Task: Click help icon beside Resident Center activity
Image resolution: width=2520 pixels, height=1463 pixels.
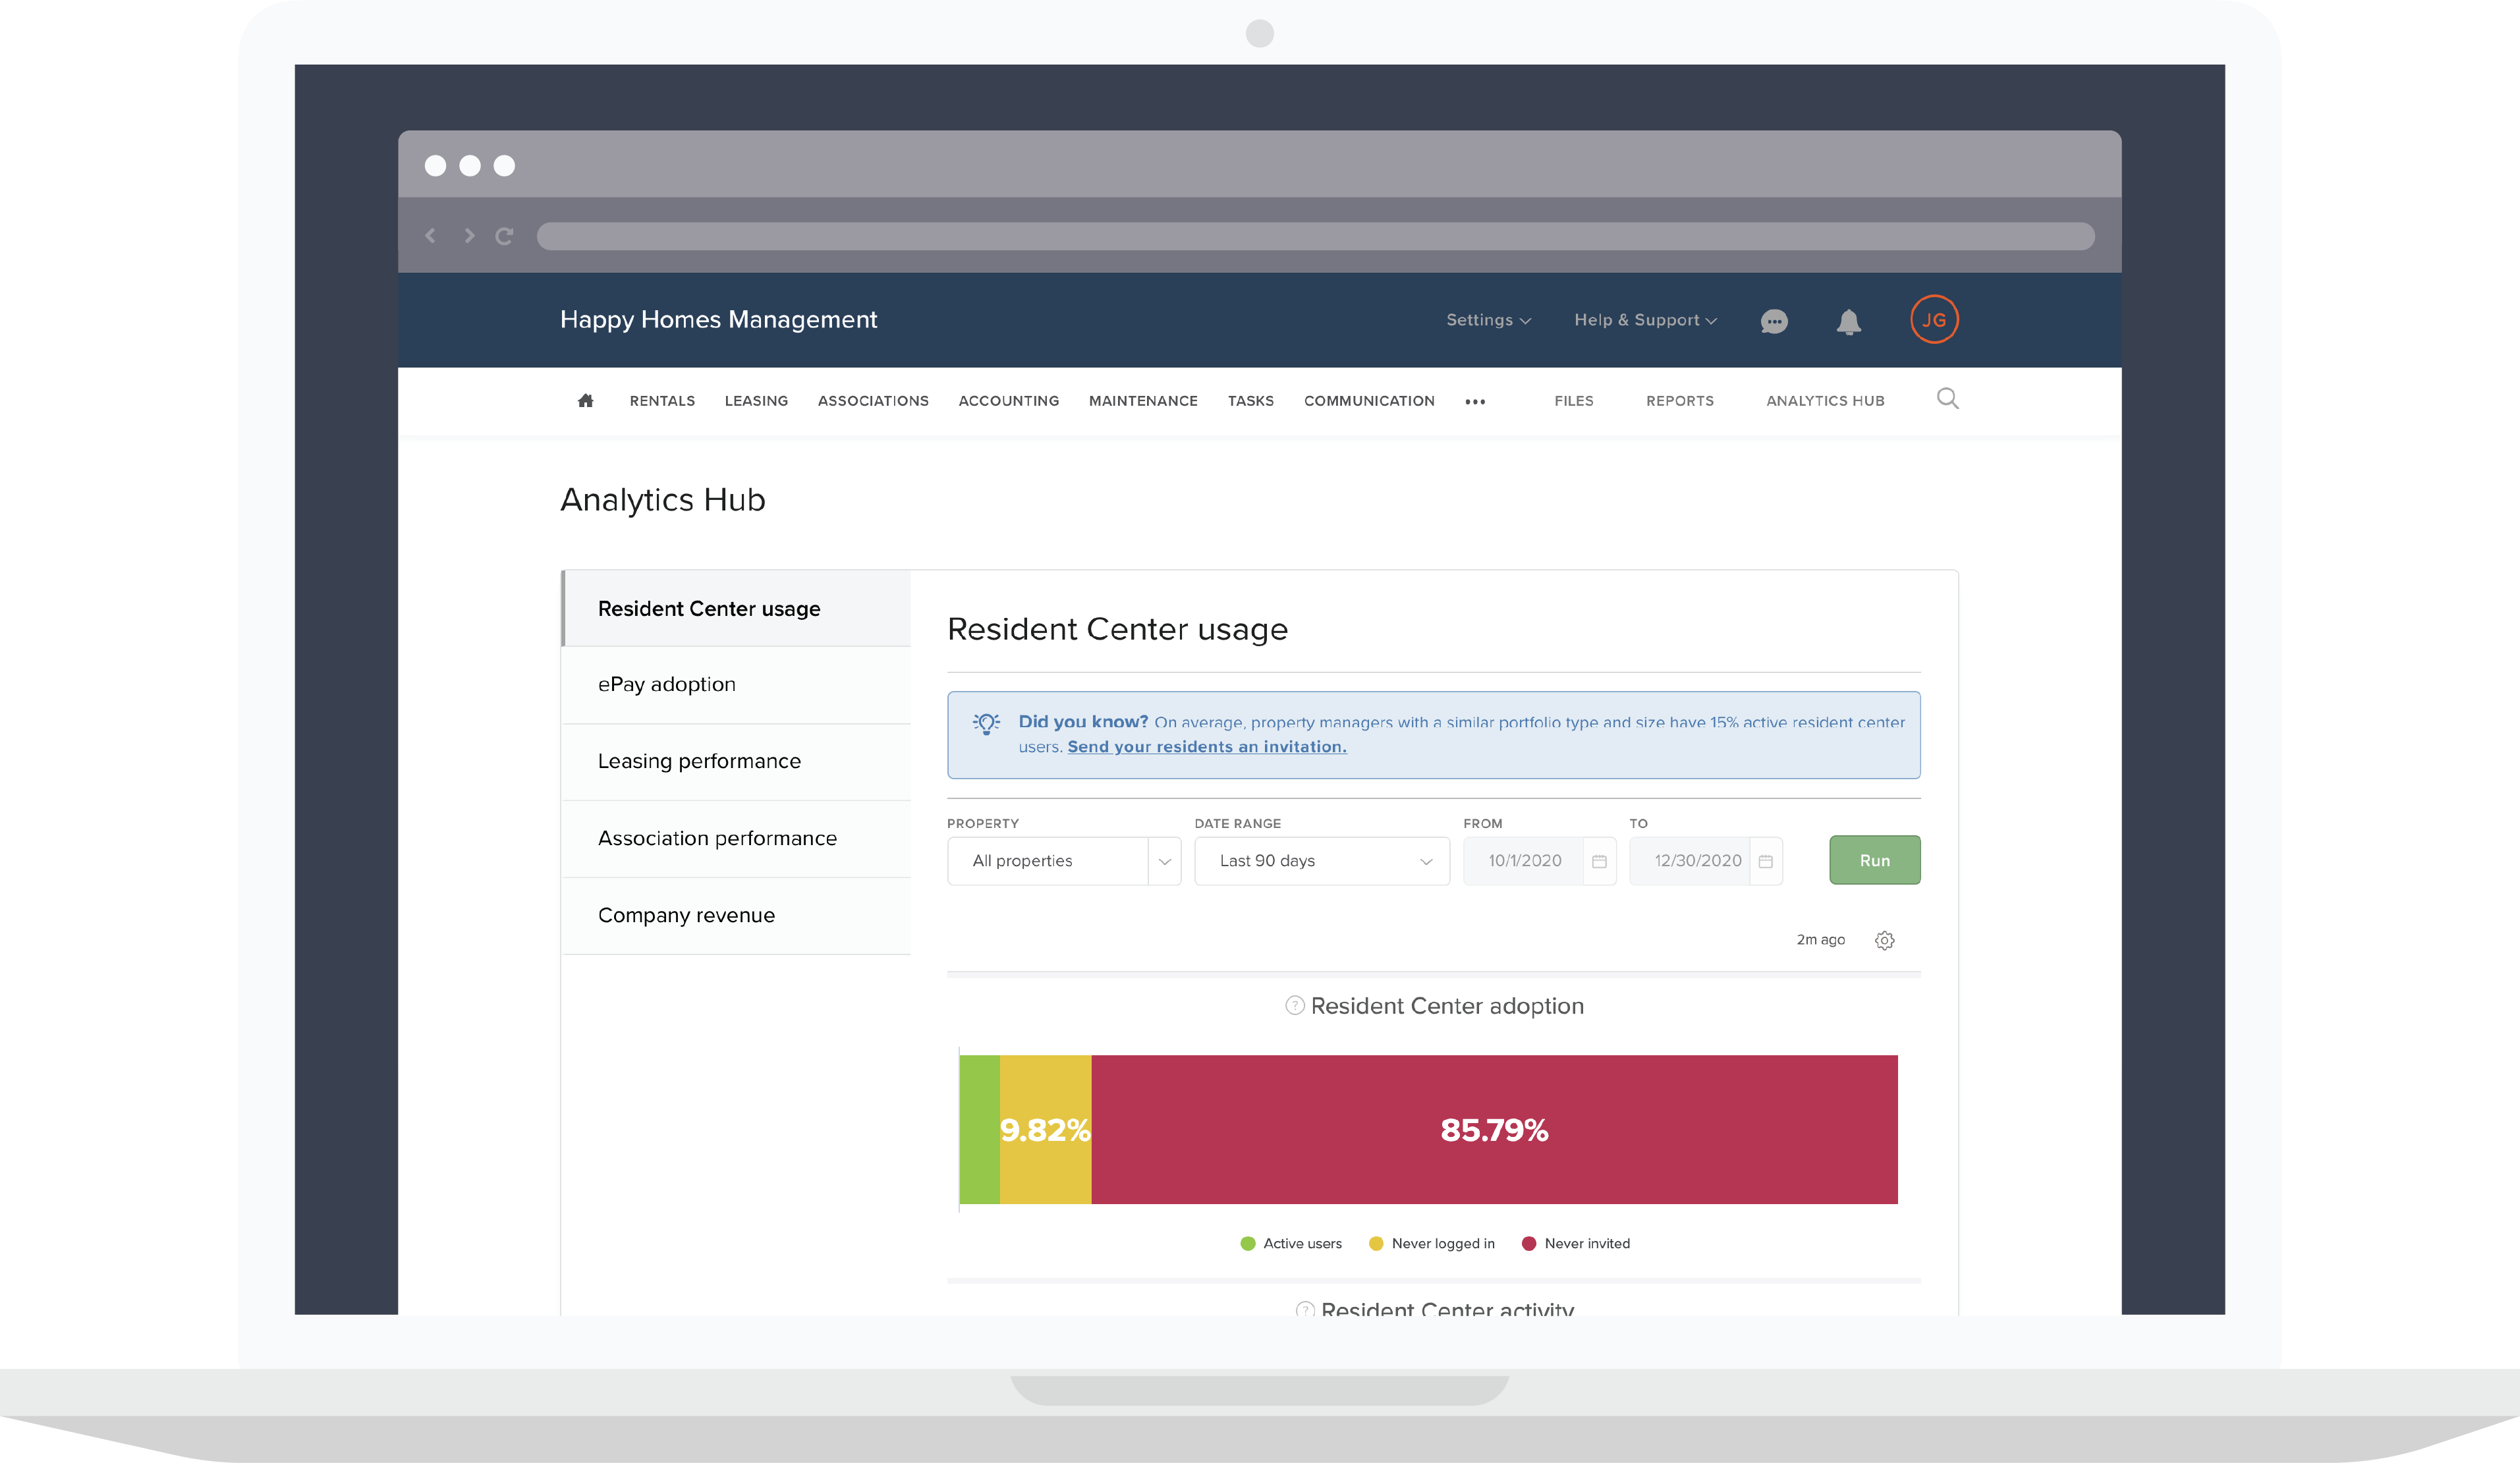Action: tap(1304, 1308)
